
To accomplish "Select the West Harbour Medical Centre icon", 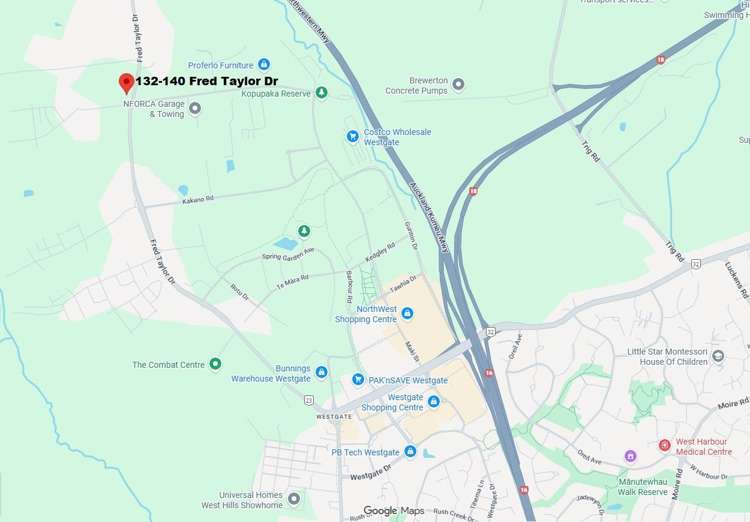I will point(664,445).
